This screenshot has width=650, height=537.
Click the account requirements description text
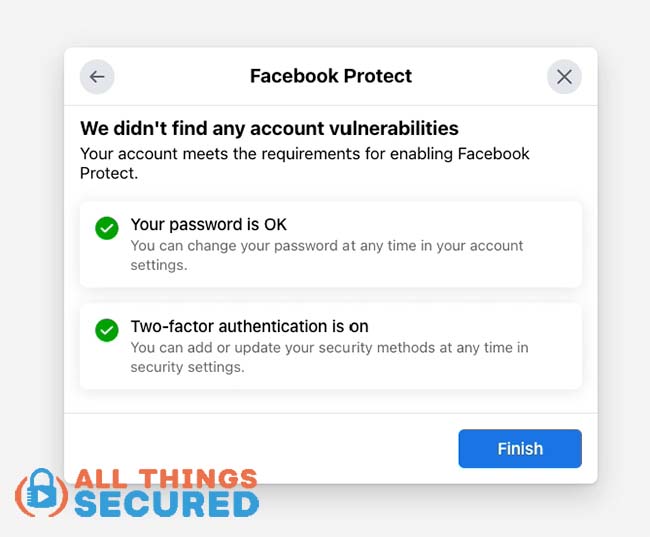(x=305, y=163)
